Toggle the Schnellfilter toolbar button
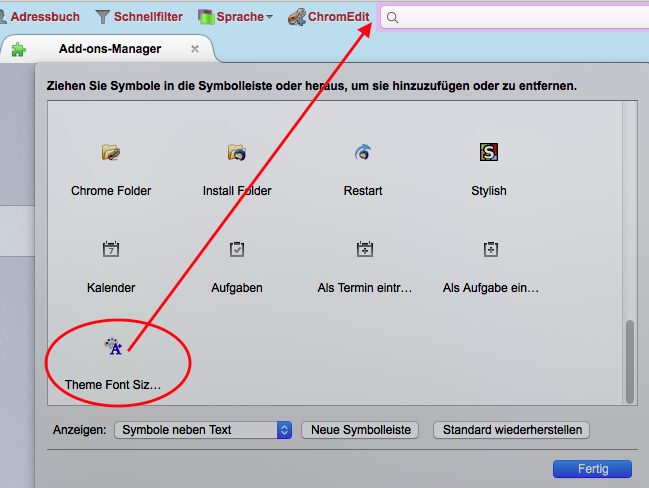Image resolution: width=649 pixels, height=488 pixels. (139, 17)
